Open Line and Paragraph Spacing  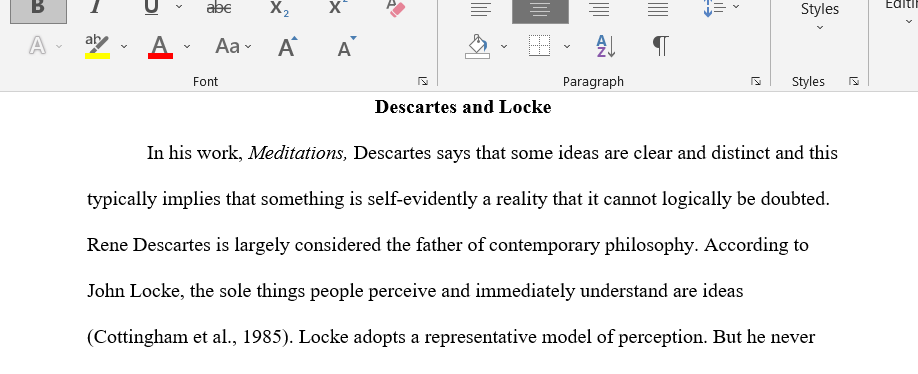(x=714, y=8)
